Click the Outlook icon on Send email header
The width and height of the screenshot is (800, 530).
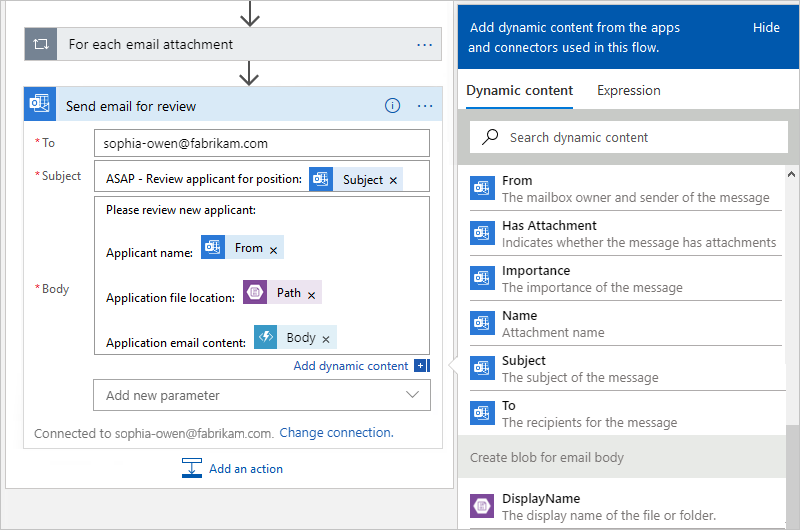40,106
